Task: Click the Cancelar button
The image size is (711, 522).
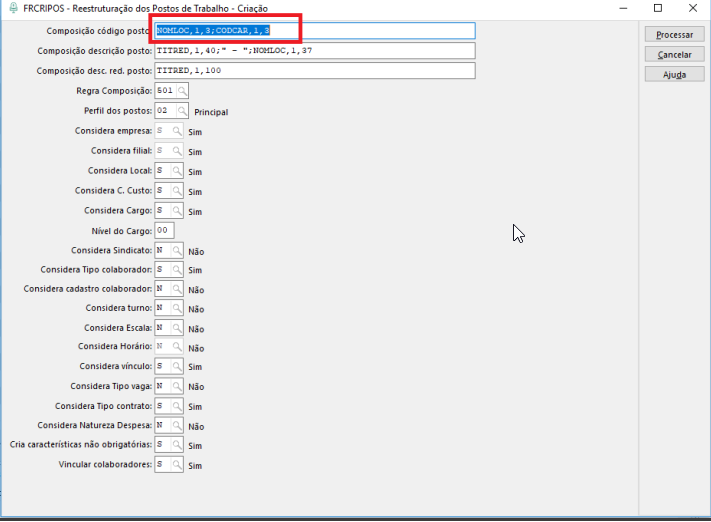Action: [674, 54]
